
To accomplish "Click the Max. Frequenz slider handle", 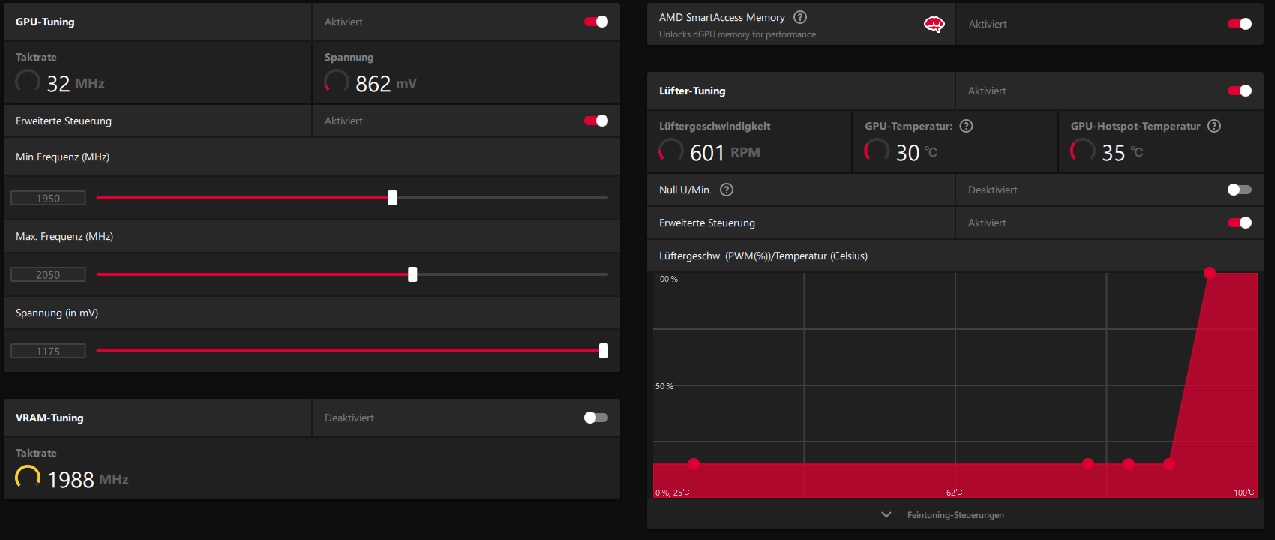I will [x=413, y=274].
